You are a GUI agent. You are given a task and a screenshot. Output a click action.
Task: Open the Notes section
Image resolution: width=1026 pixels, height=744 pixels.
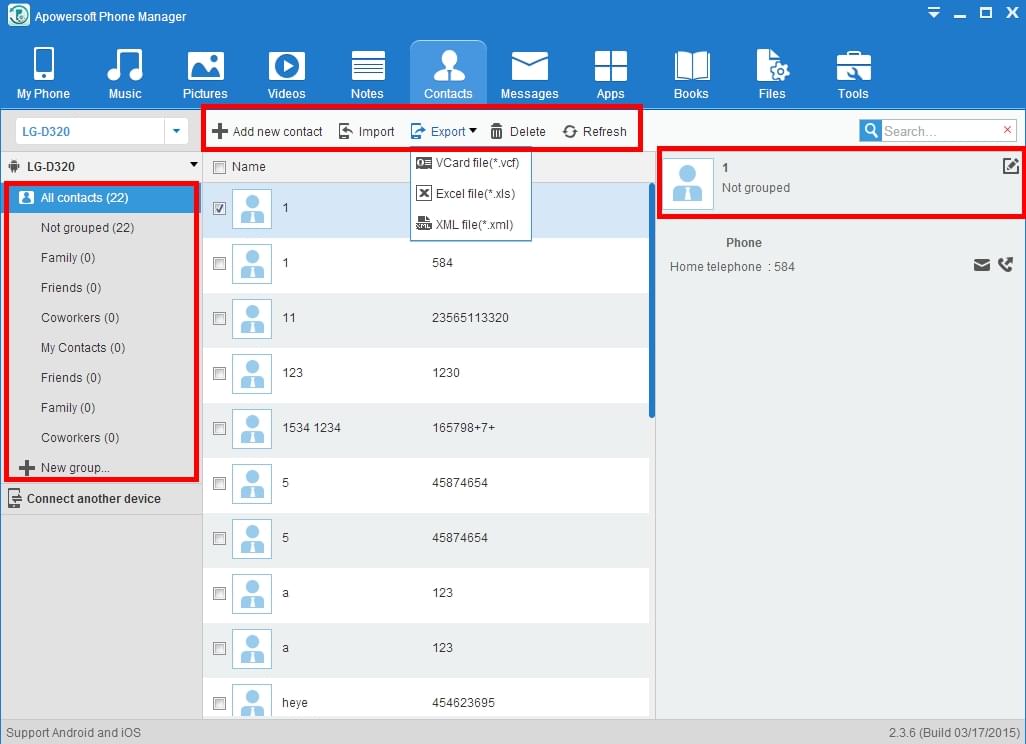pyautogui.click(x=367, y=73)
